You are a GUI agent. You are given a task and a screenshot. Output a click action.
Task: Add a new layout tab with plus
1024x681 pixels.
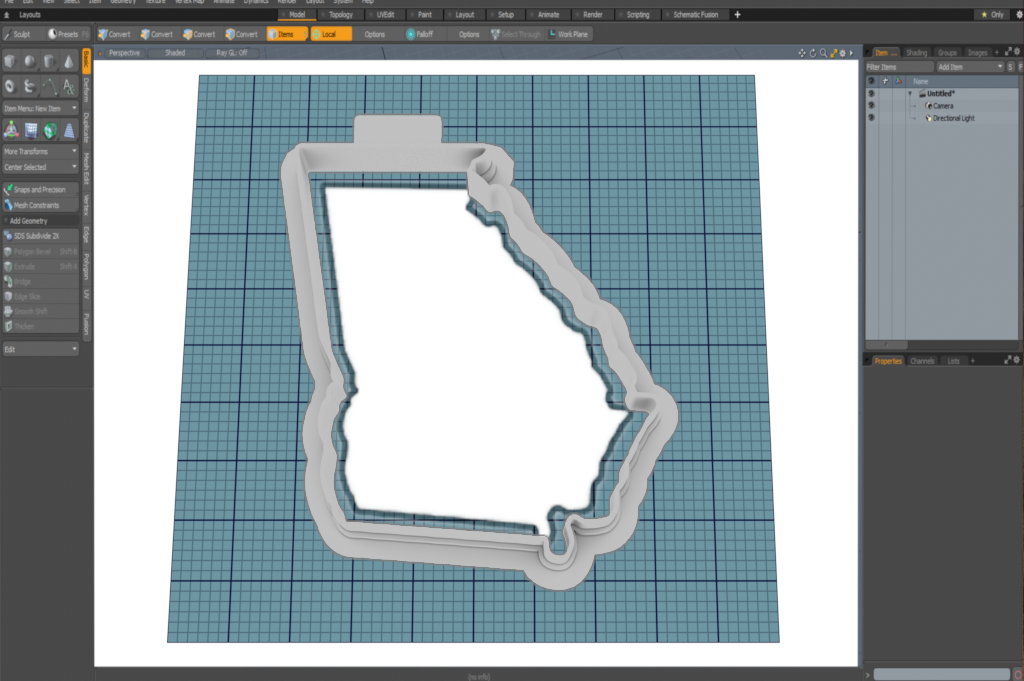coord(737,14)
